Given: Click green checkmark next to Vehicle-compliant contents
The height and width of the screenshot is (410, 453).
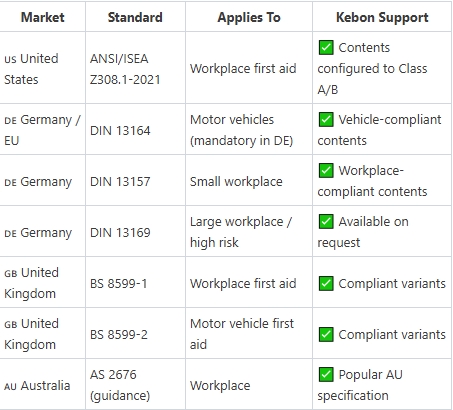Looking at the screenshot, I should click(x=326, y=119).
